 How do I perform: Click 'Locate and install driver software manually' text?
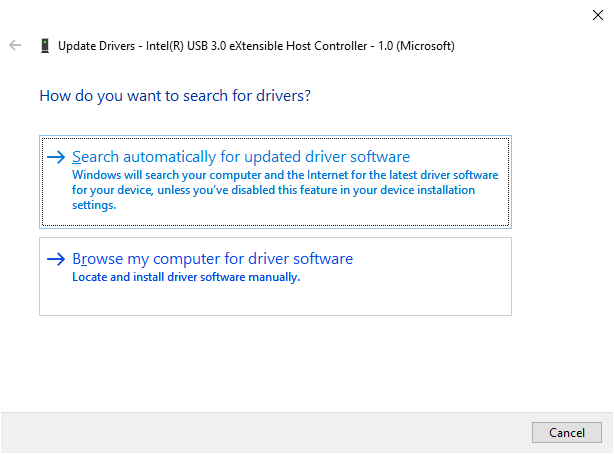pyautogui.click(x=186, y=277)
